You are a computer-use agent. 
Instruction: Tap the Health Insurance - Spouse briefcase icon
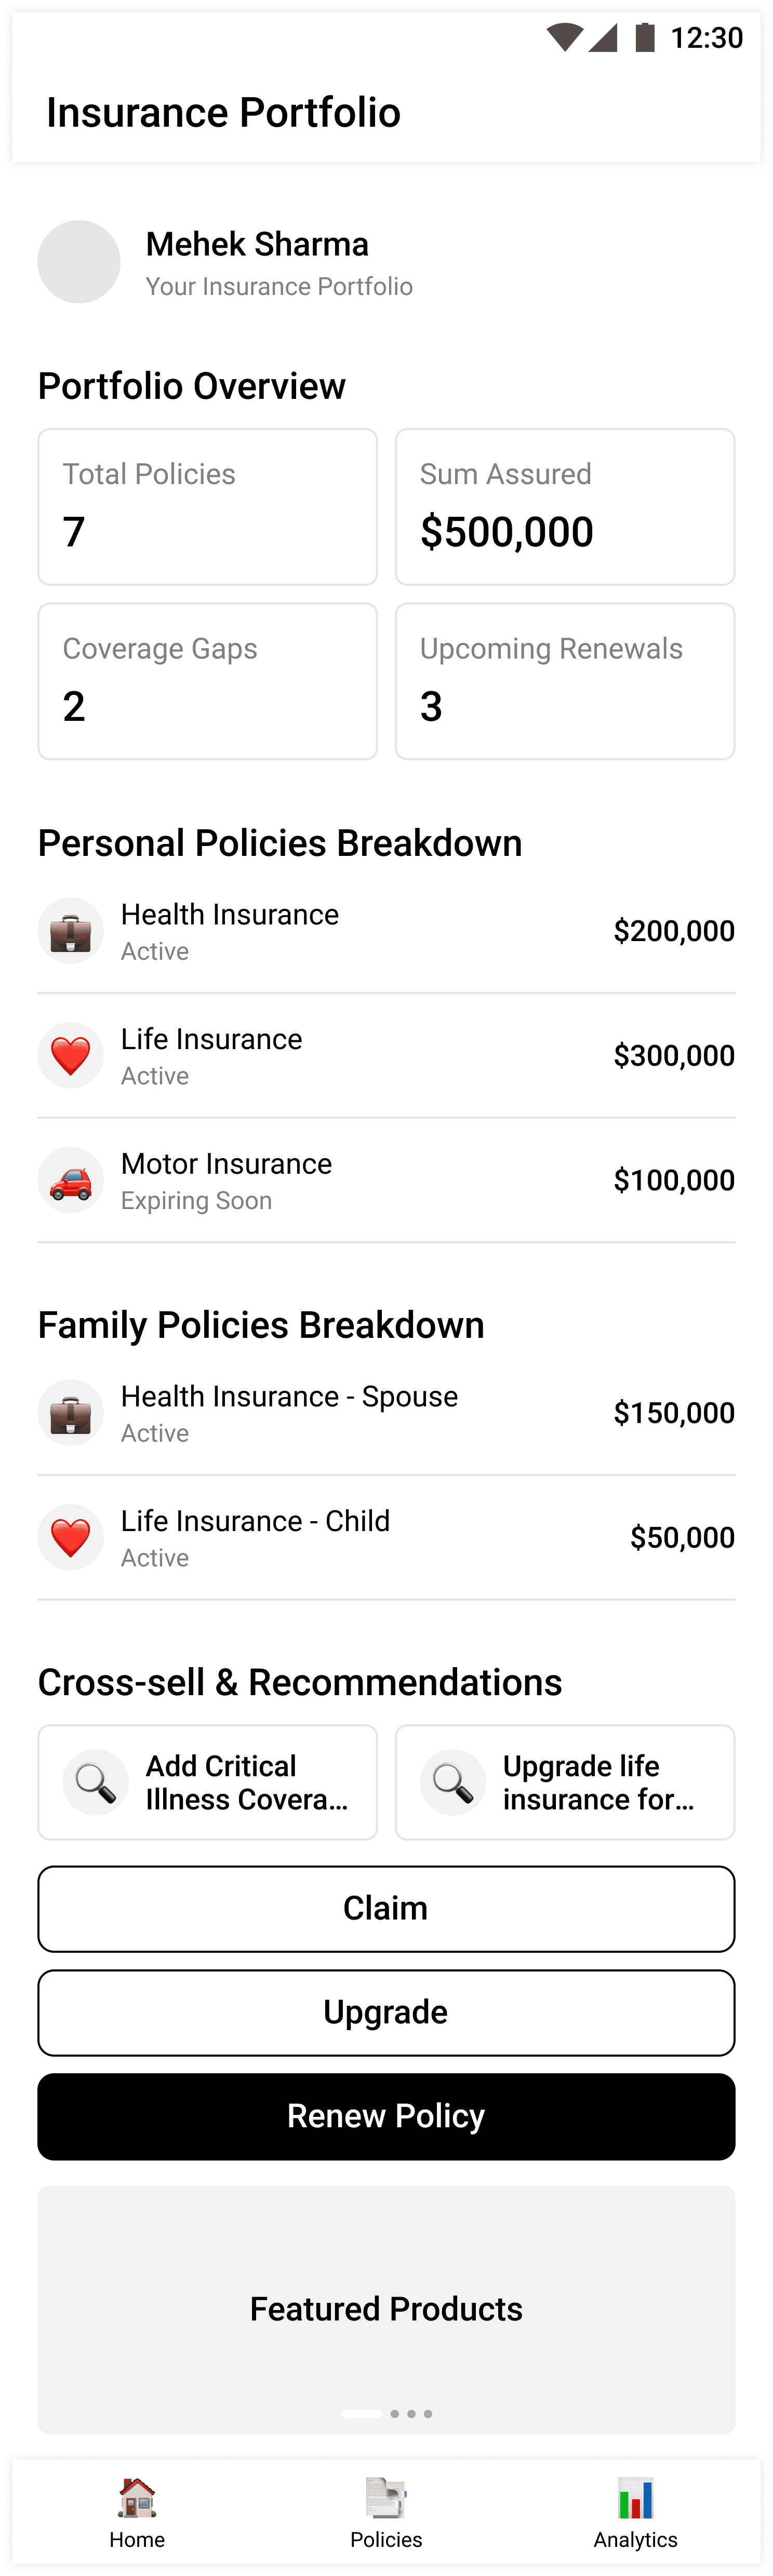71,1413
